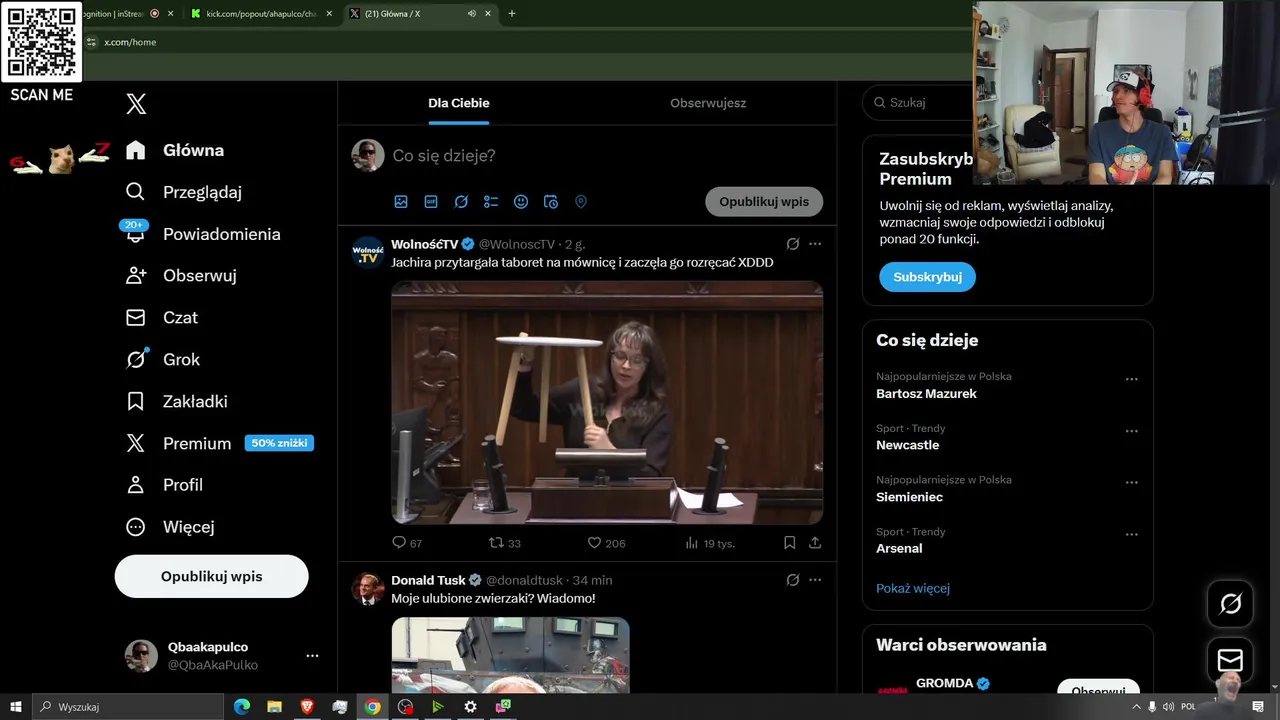Image resolution: width=1280 pixels, height=720 pixels.
Task: Schedule the post with calendar icon
Action: (551, 202)
